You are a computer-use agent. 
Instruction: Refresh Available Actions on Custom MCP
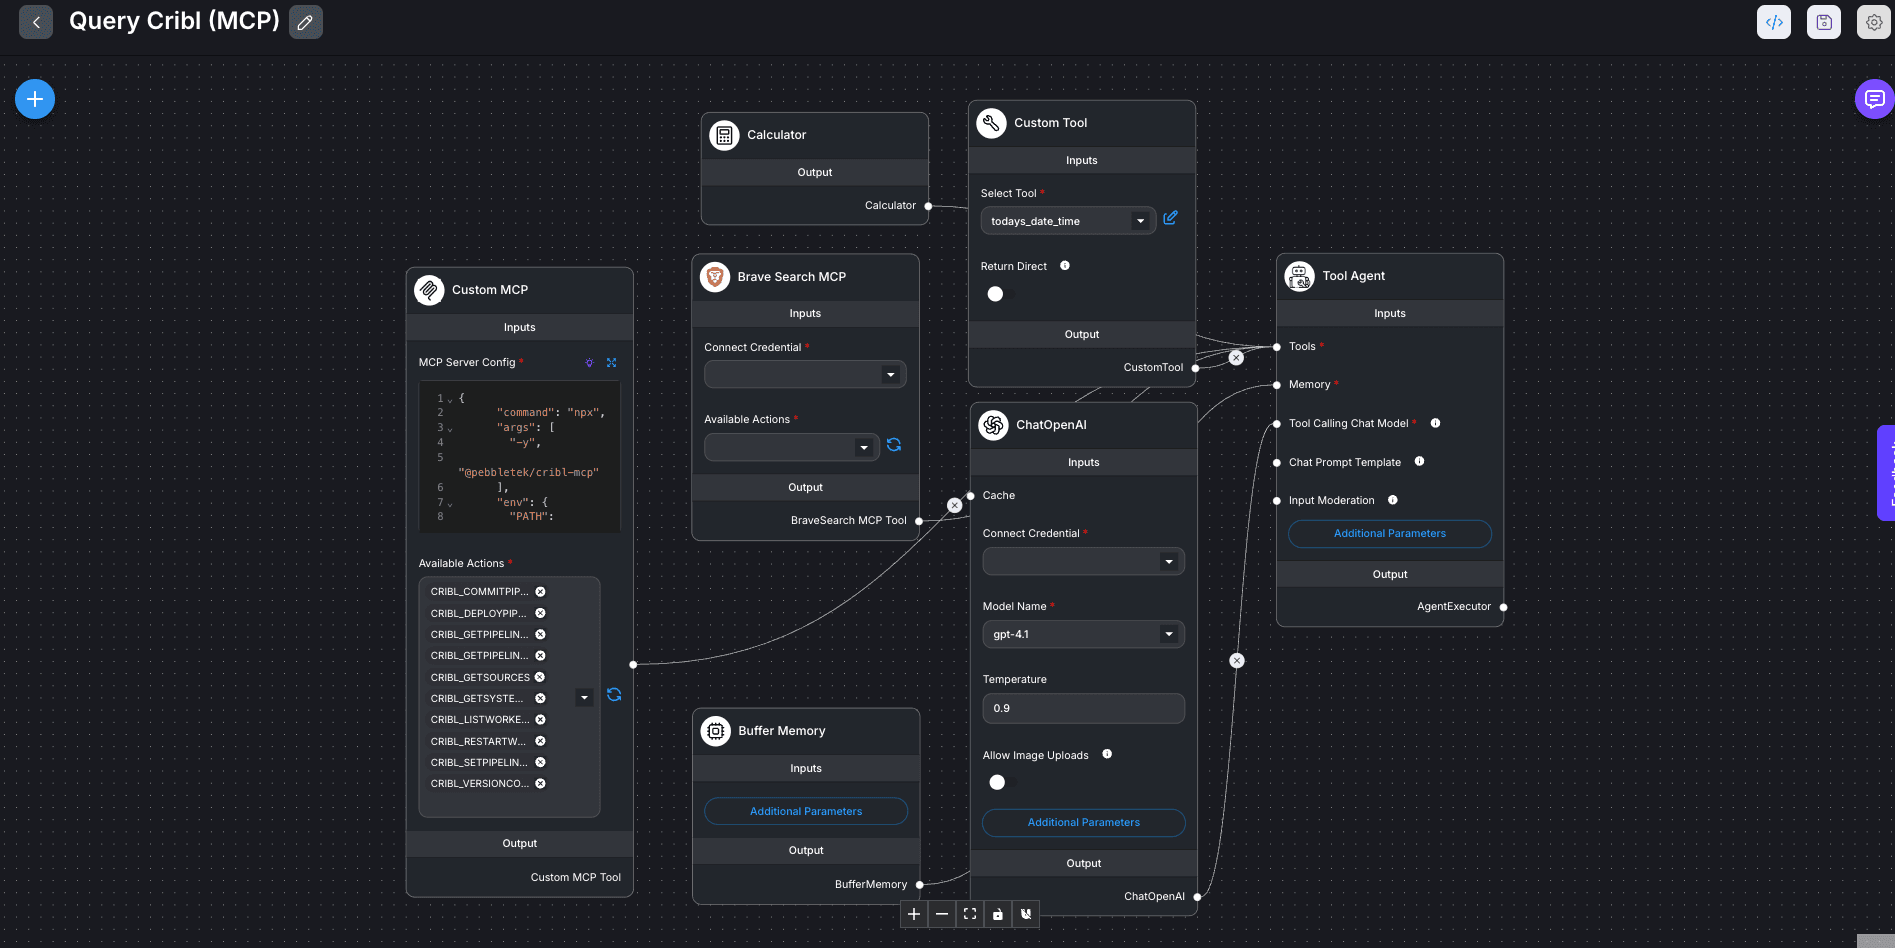click(614, 694)
